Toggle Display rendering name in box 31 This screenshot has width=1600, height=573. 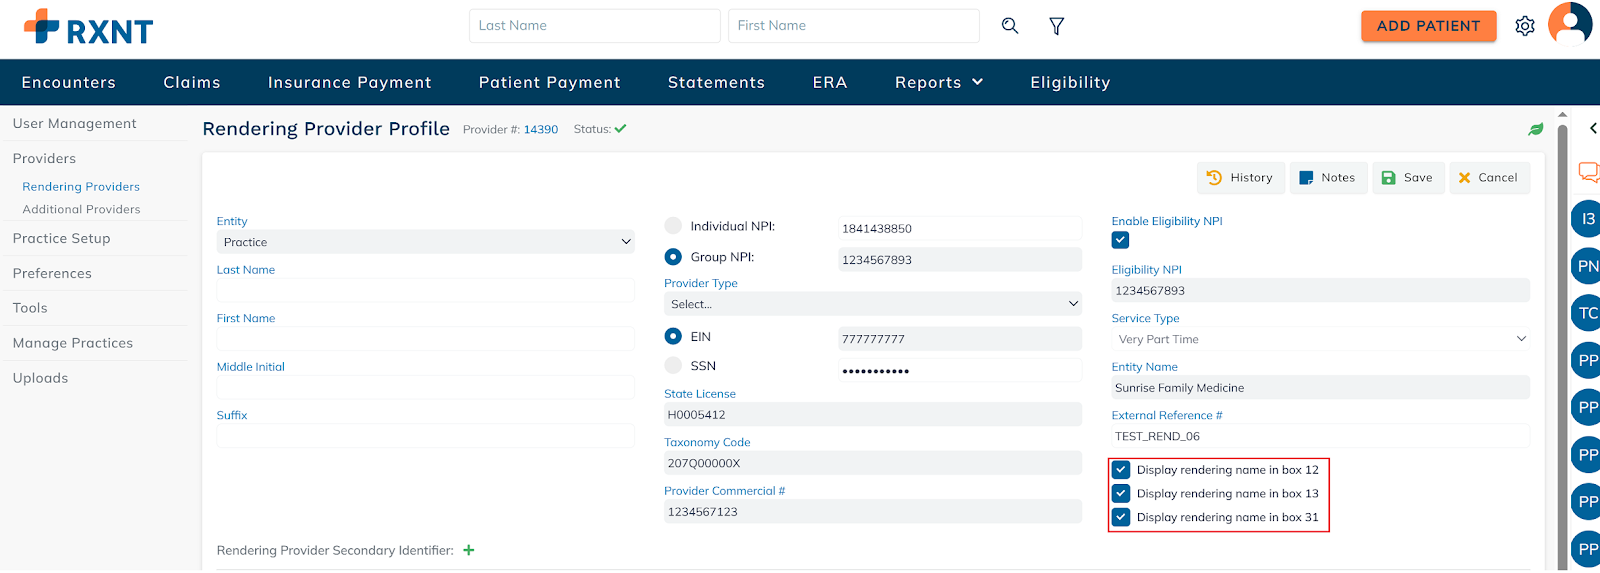click(1121, 518)
